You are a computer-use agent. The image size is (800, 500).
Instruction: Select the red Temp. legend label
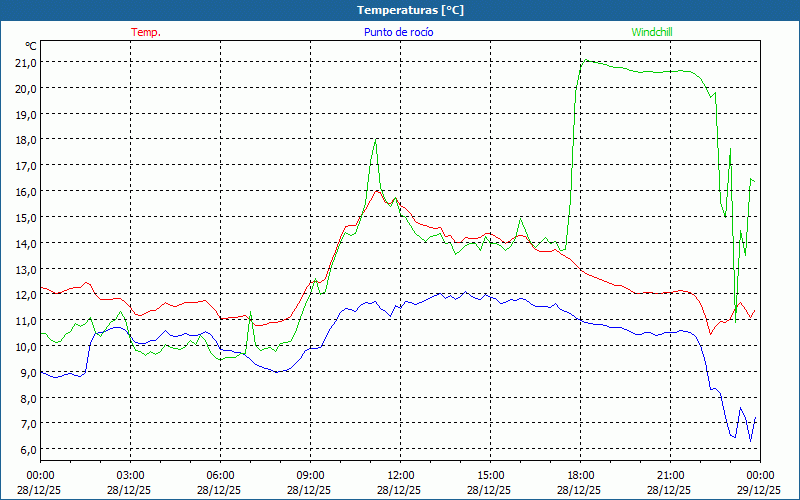click(146, 32)
